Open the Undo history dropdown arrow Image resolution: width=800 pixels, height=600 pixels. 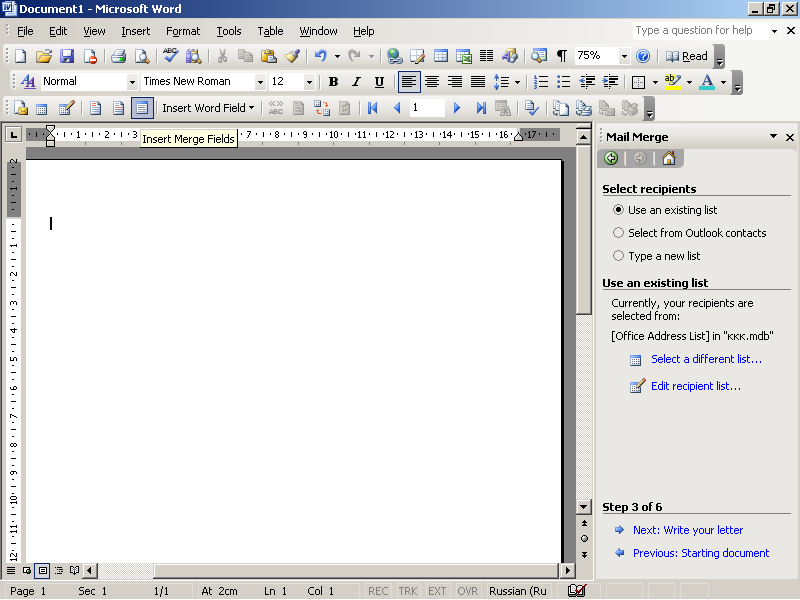point(337,56)
